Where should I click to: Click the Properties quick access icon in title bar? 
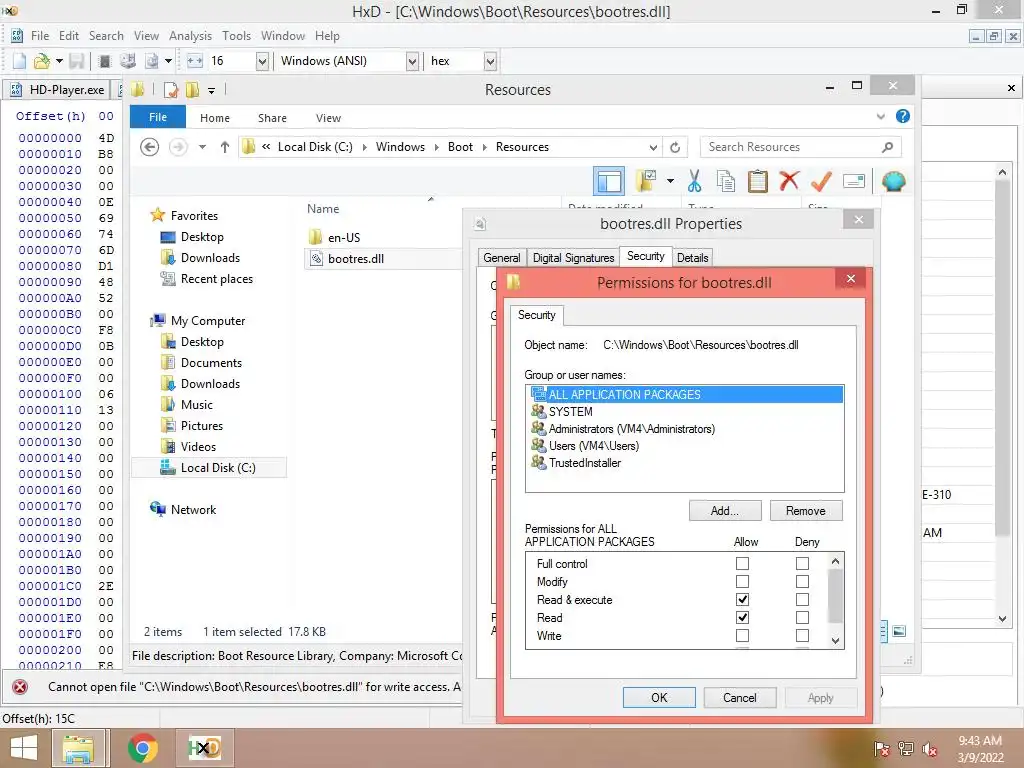[171, 89]
